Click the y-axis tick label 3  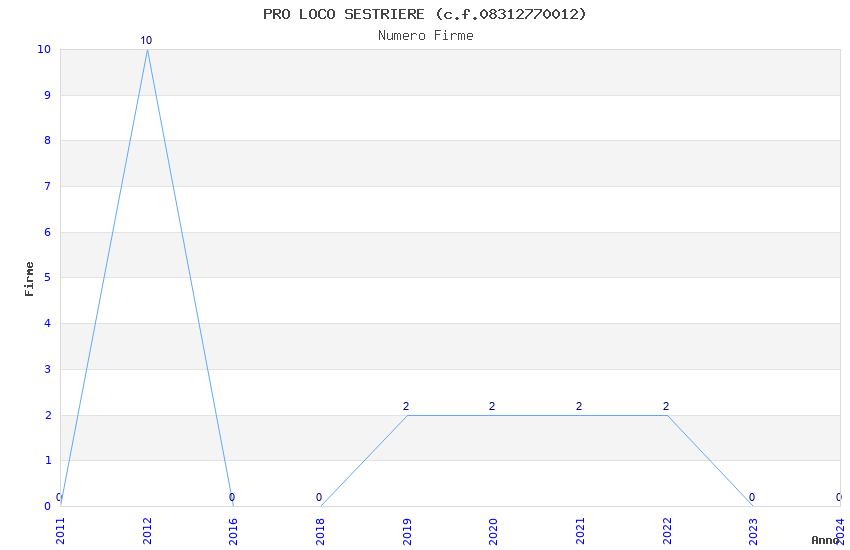pyautogui.click(x=48, y=370)
